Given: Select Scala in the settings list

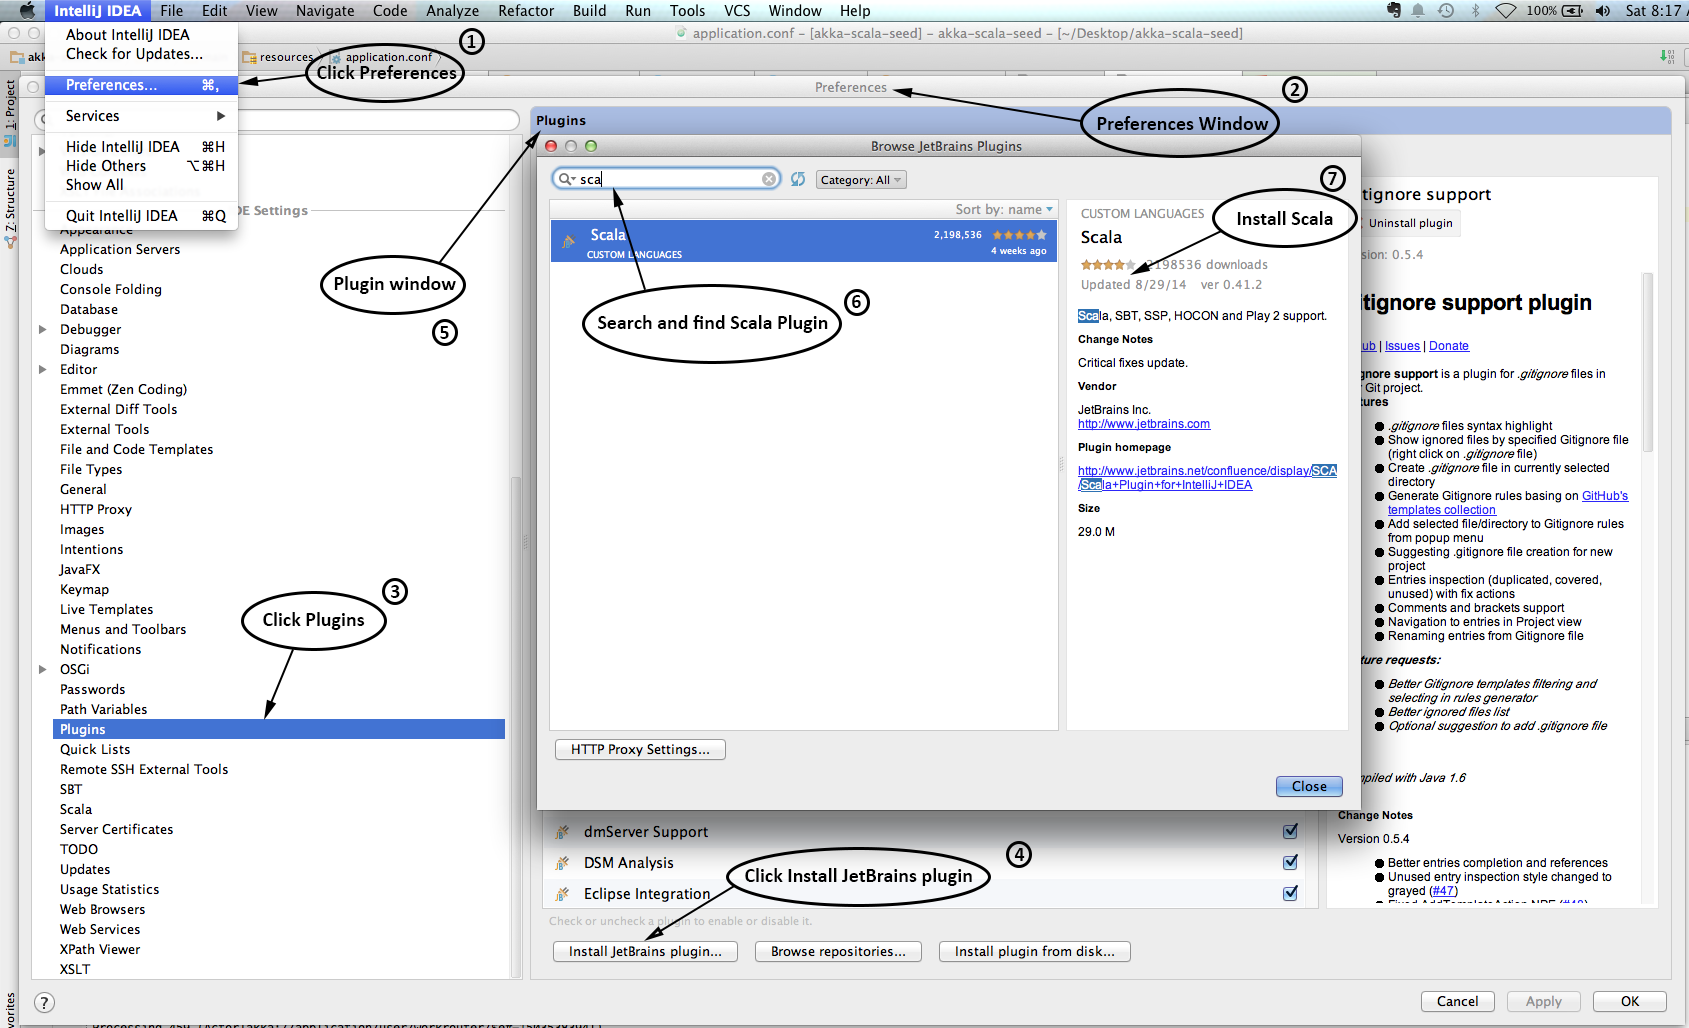Looking at the screenshot, I should click(76, 809).
